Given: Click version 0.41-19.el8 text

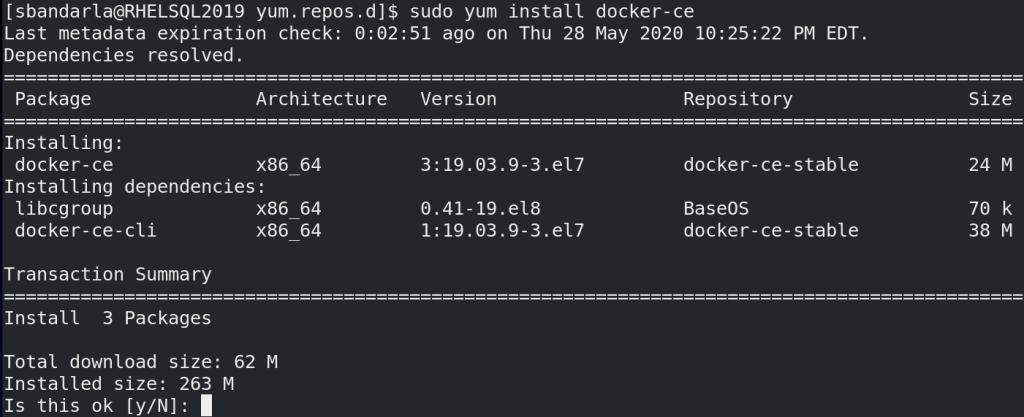Looking at the screenshot, I should (480, 208).
